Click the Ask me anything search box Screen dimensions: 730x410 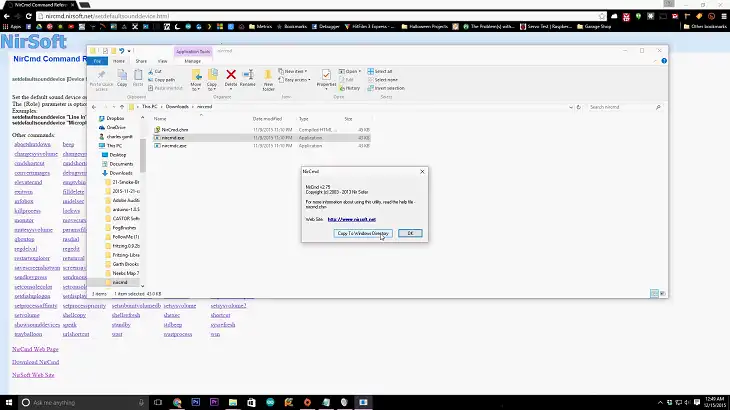pyautogui.click(x=84, y=402)
